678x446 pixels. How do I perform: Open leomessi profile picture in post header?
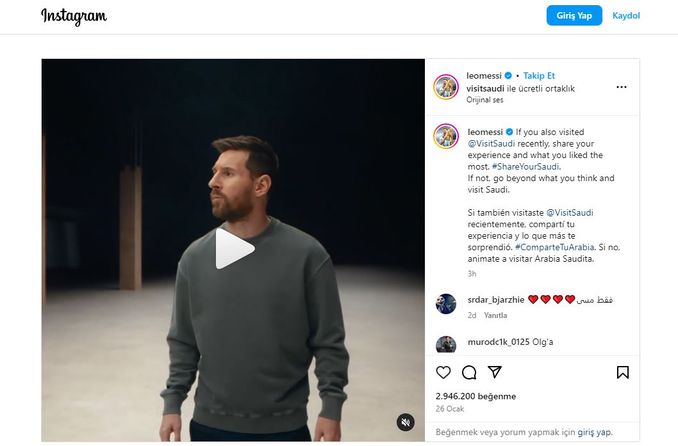coord(446,87)
